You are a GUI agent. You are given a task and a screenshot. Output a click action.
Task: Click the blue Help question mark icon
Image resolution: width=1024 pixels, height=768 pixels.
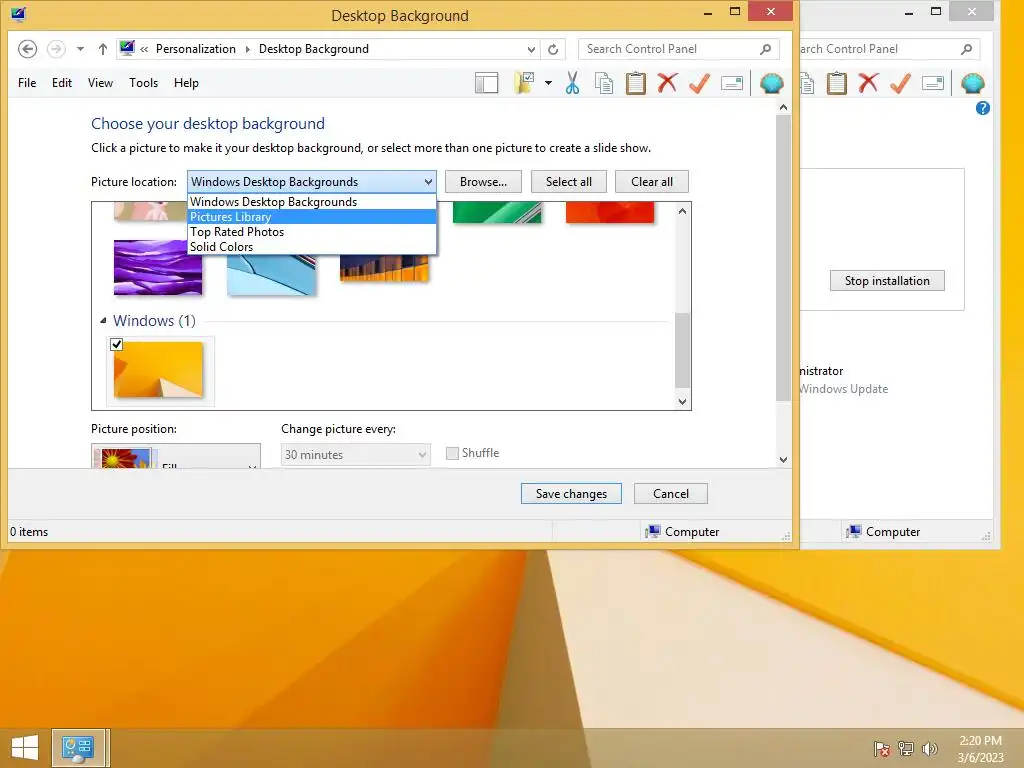point(983,108)
